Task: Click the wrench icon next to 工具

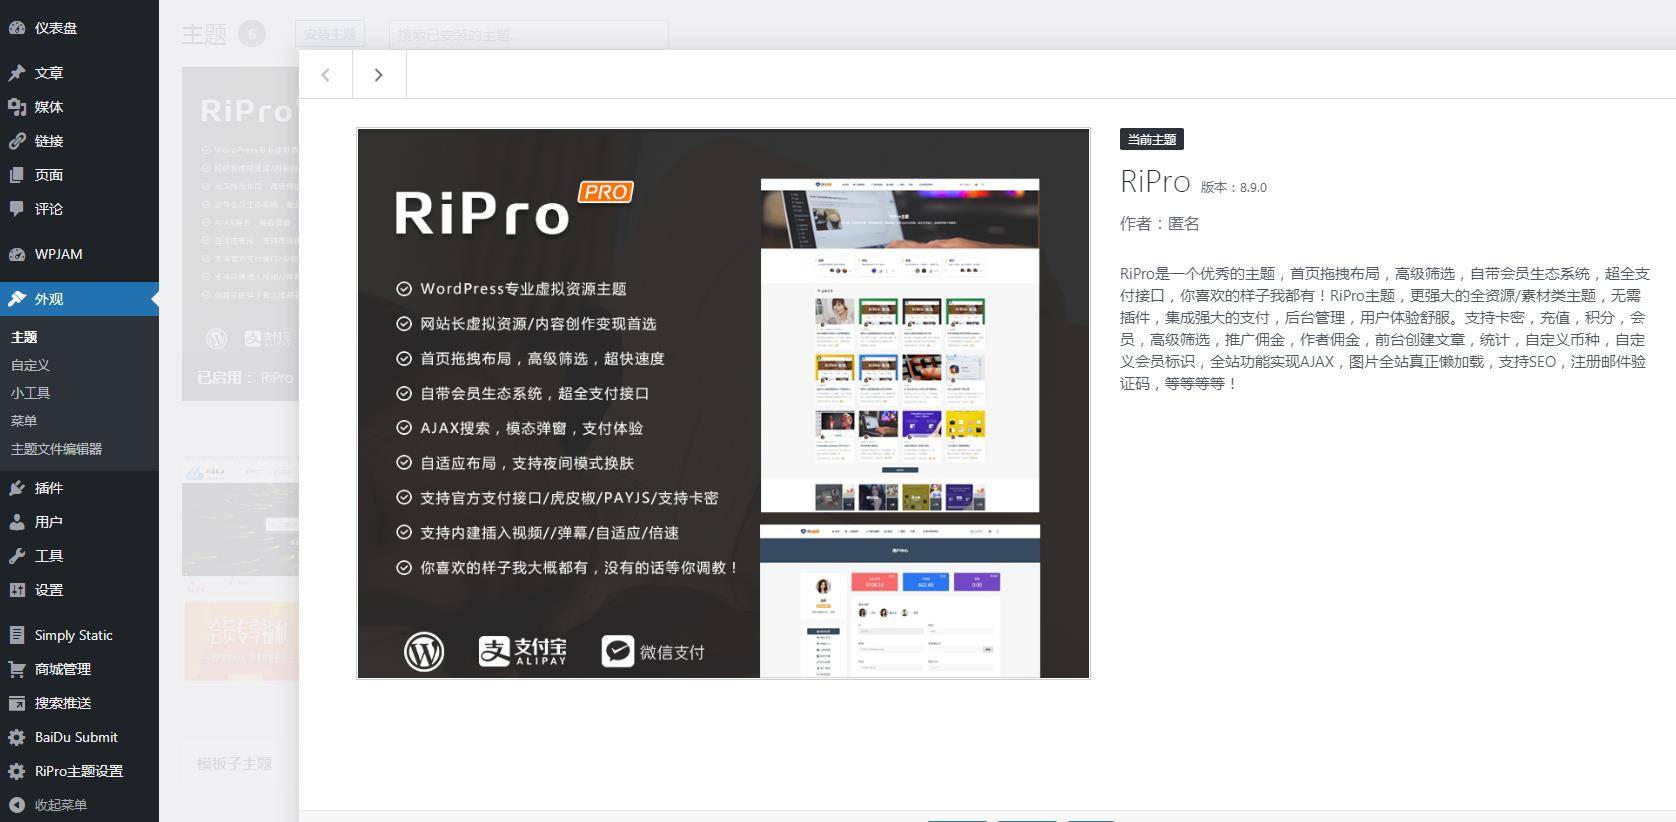Action: pyautogui.click(x=17, y=556)
